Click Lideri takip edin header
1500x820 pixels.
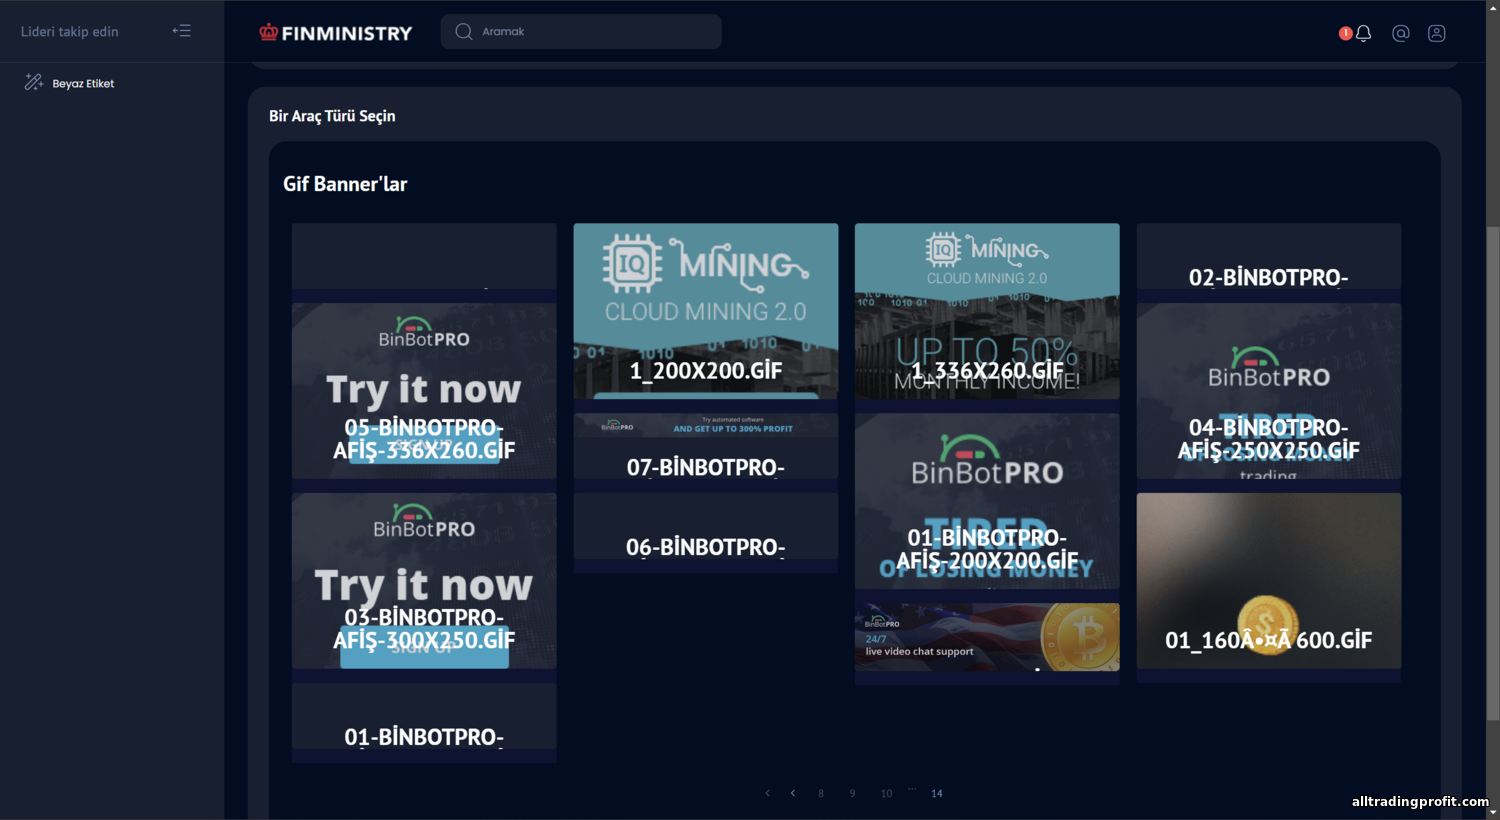[x=70, y=31]
